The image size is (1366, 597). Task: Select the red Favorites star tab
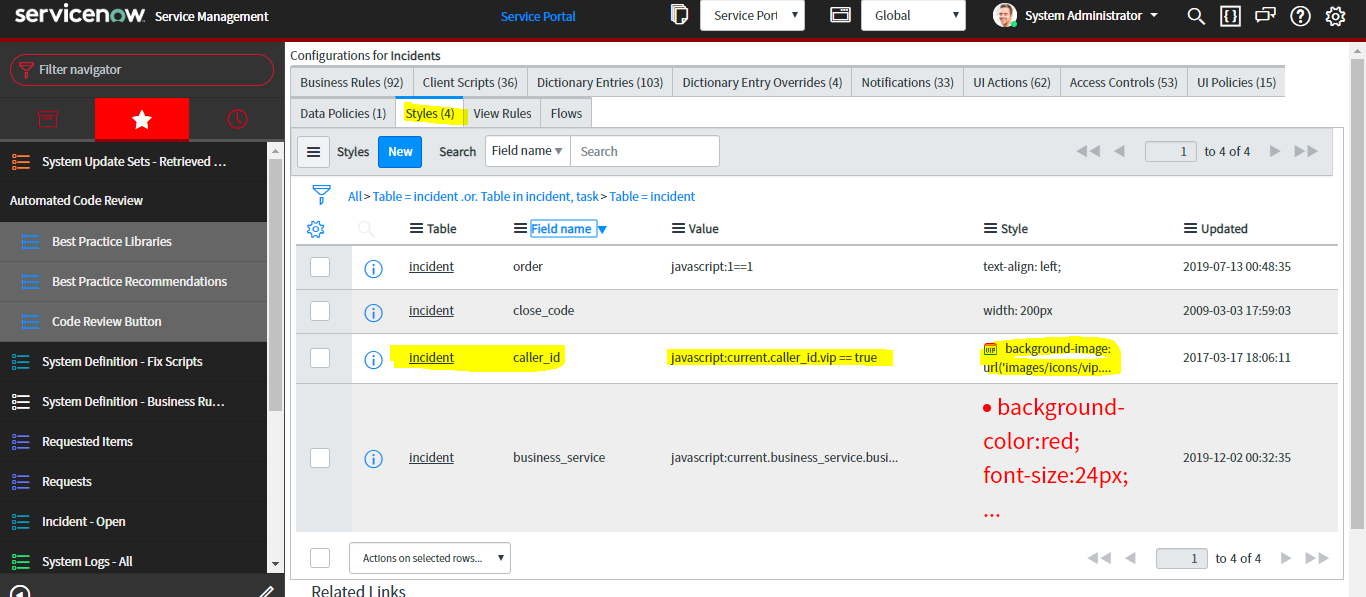click(x=141, y=118)
